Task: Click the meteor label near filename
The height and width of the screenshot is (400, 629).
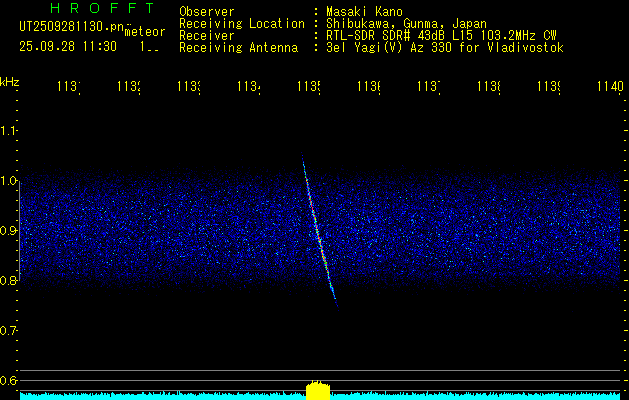Action: 145,32
